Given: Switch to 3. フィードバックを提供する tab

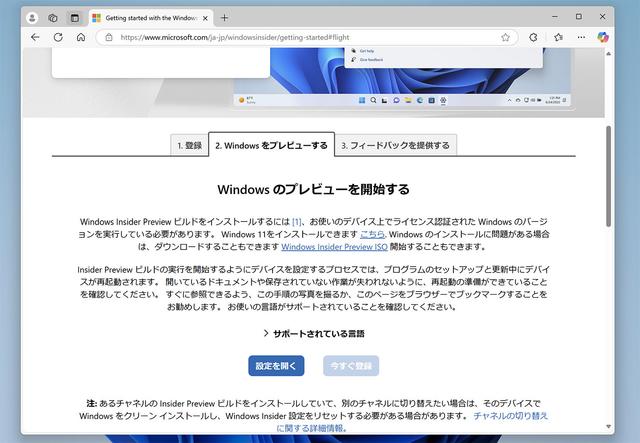Looking at the screenshot, I should coord(396,145).
